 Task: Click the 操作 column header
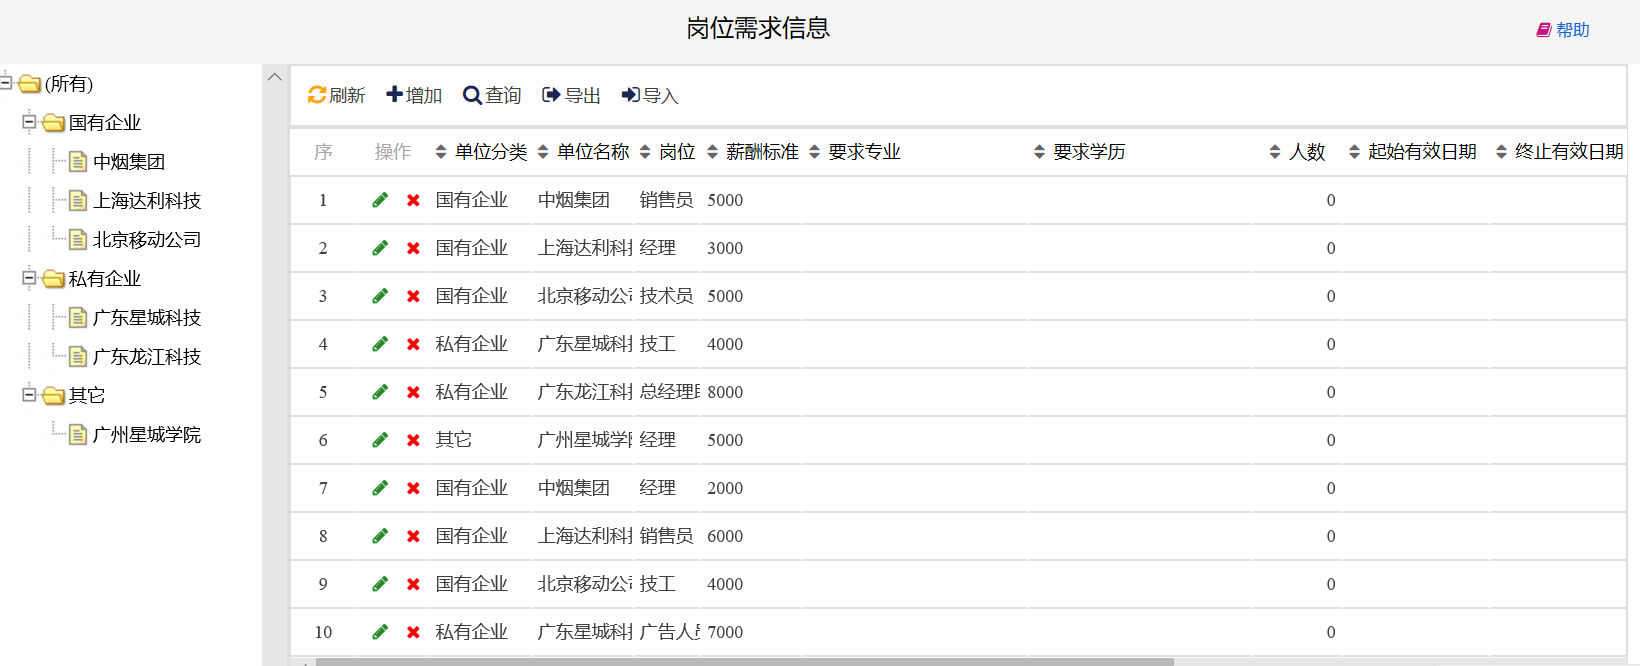click(x=393, y=152)
